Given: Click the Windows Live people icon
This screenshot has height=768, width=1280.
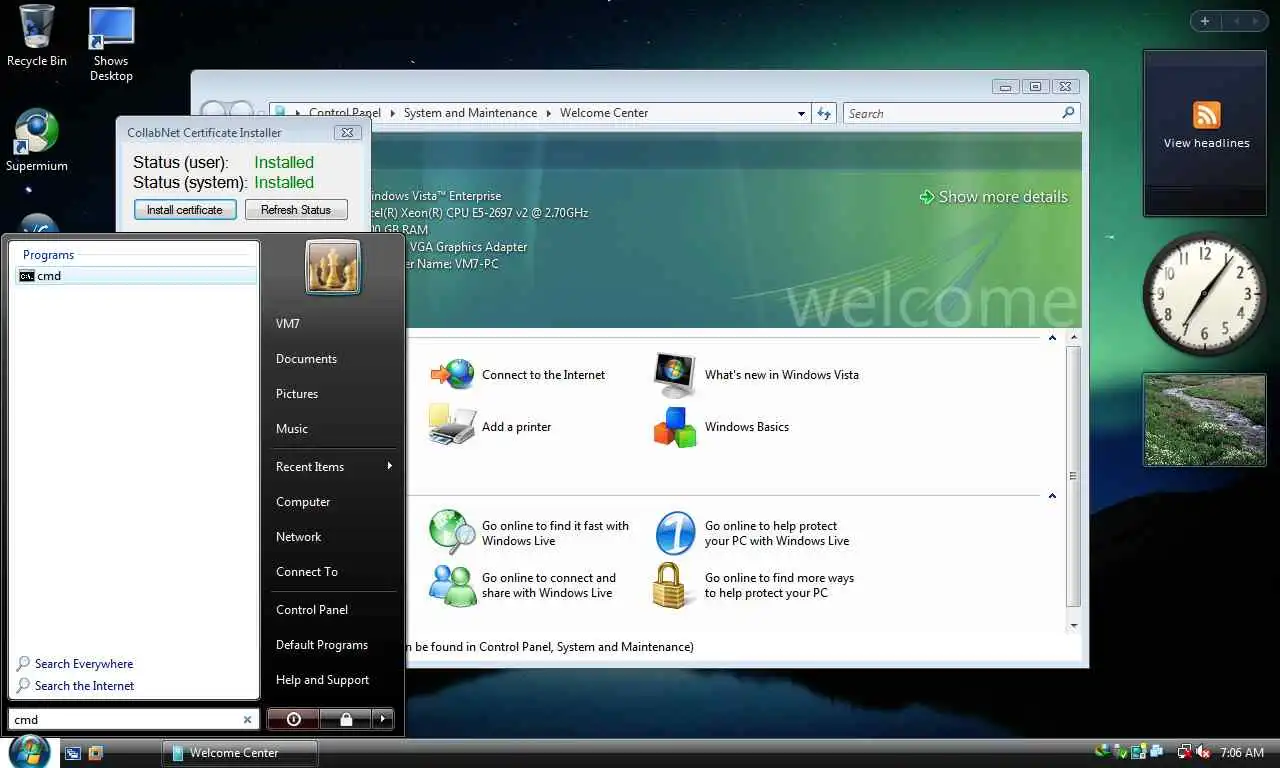Looking at the screenshot, I should [453, 585].
